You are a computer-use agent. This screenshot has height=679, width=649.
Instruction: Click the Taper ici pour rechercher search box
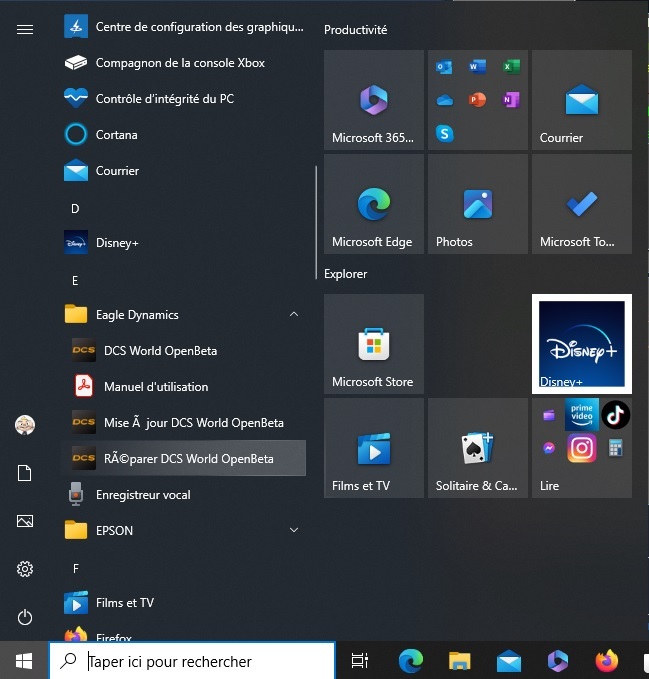[192, 661]
